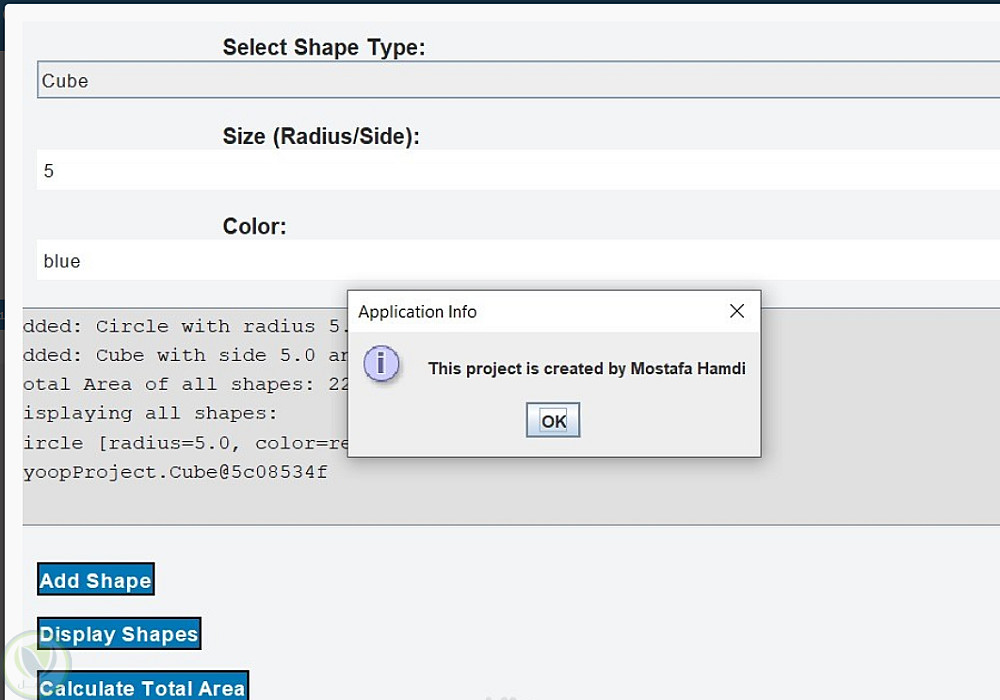
Task: Click the blue info icon in dialog
Action: coord(382,365)
